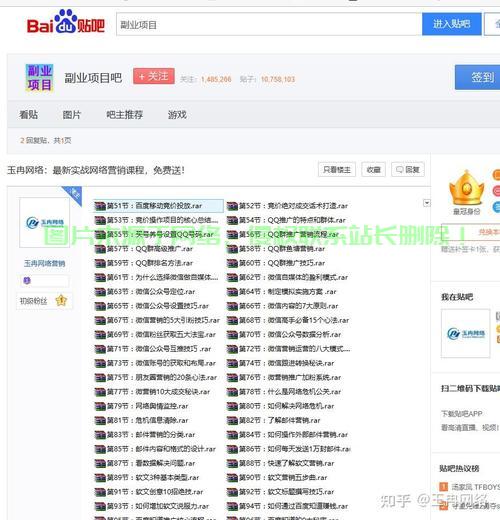The image size is (500, 520).
Task: Open the 玉冉网络 poster avatar
Action: tap(44, 222)
